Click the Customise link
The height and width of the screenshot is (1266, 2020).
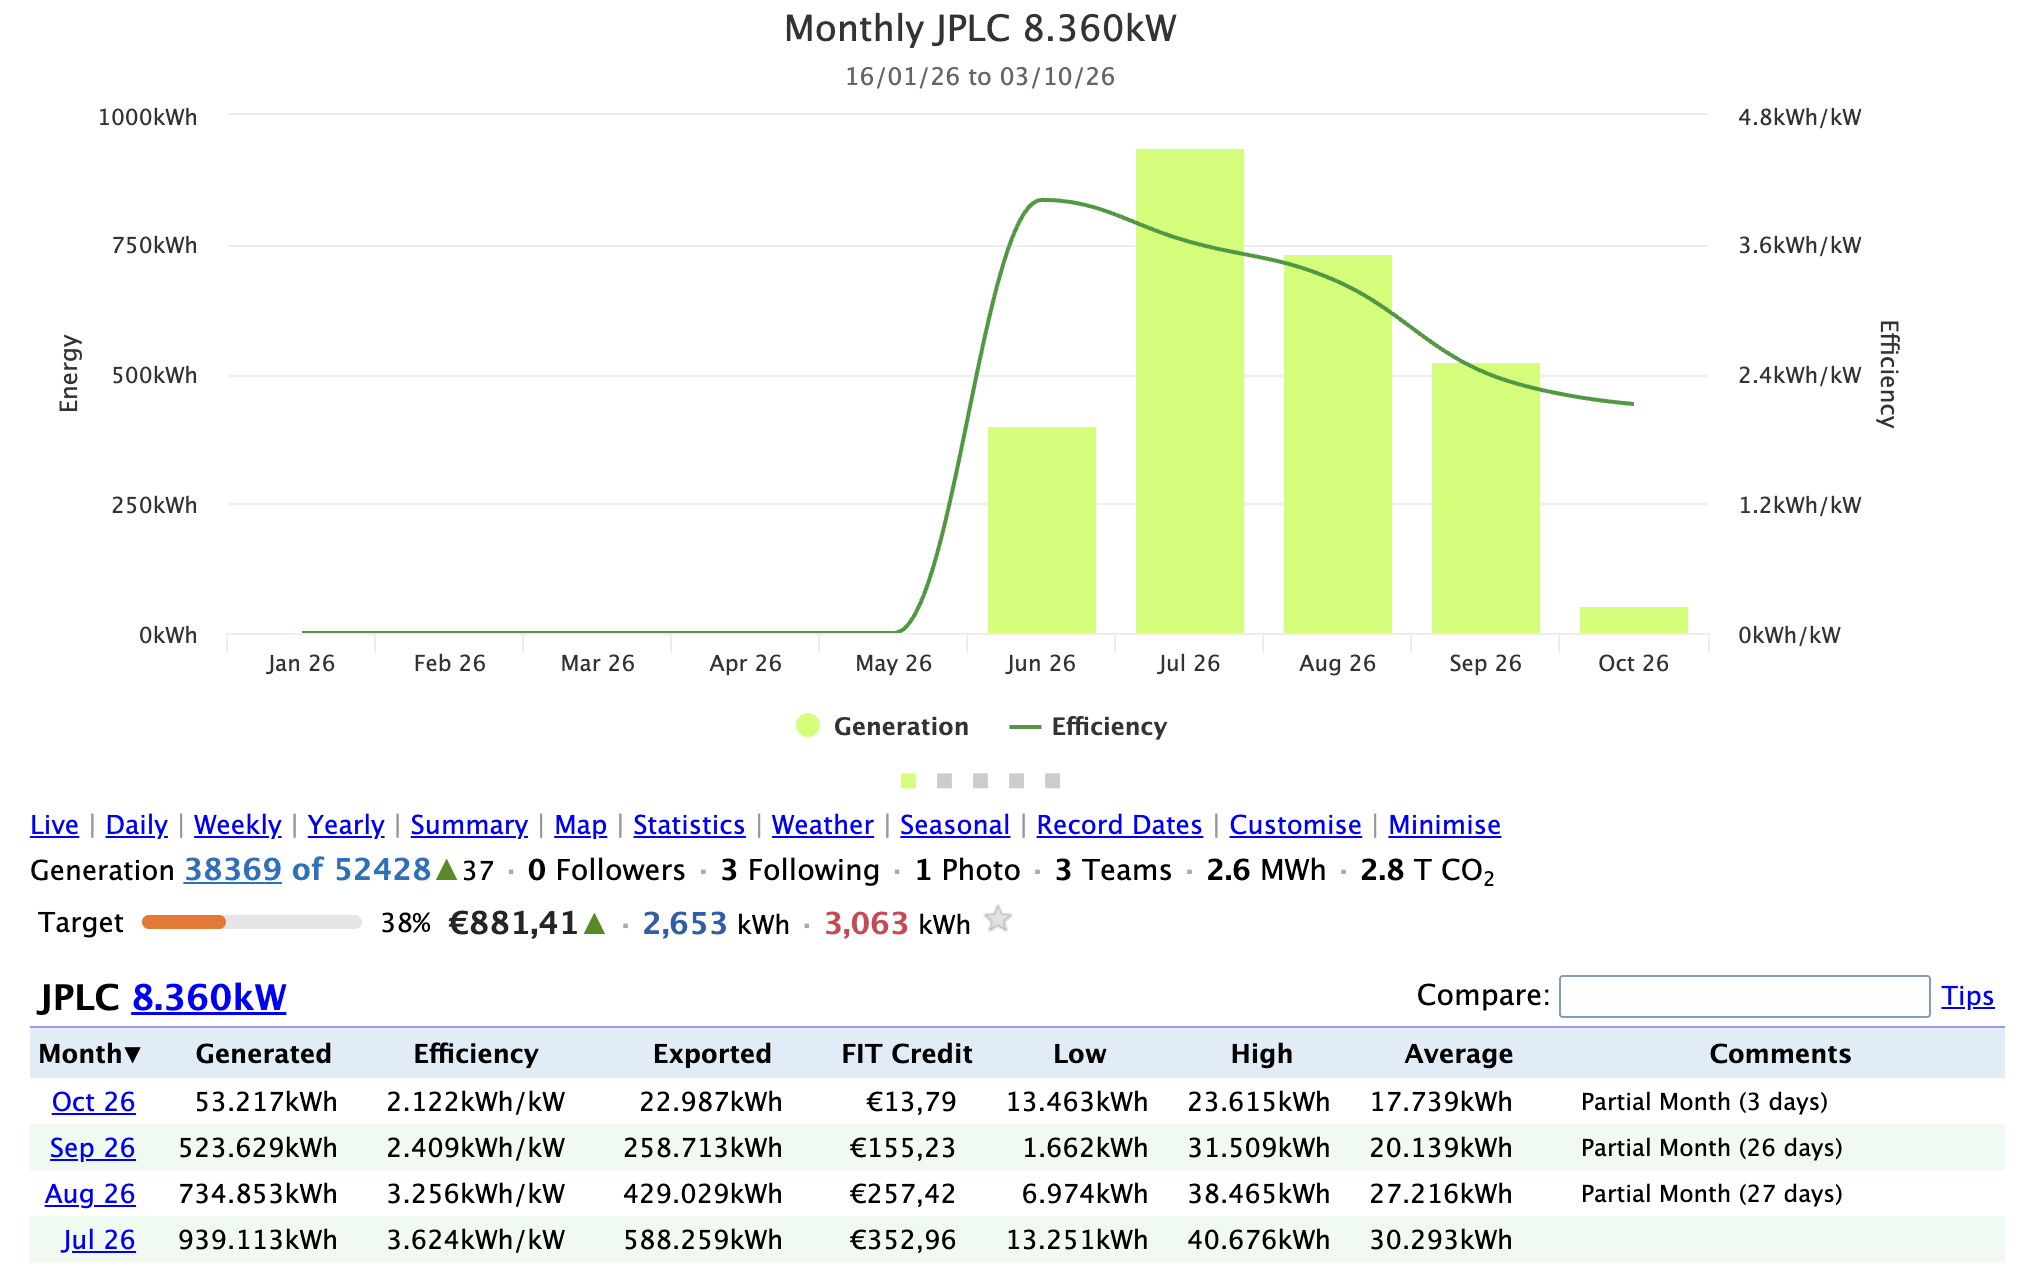1296,825
